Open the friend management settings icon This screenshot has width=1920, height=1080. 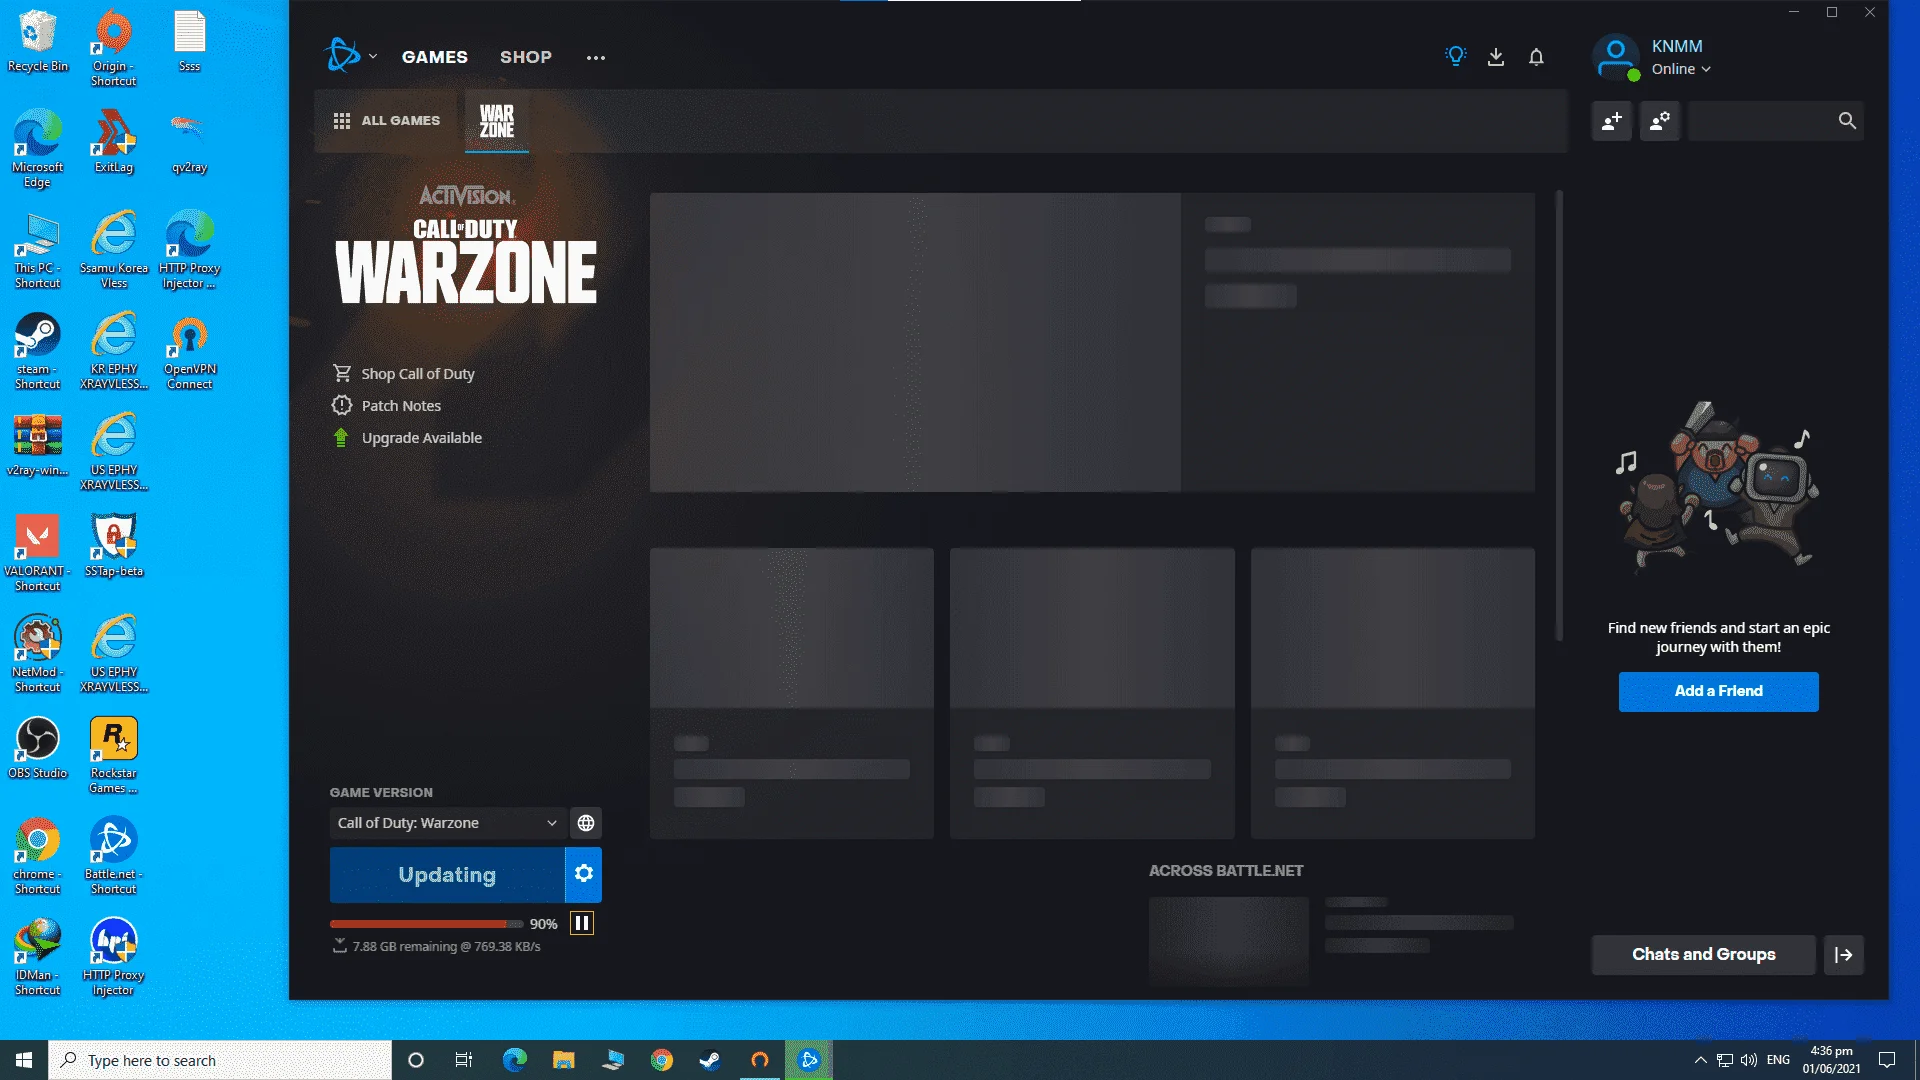pos(1660,121)
